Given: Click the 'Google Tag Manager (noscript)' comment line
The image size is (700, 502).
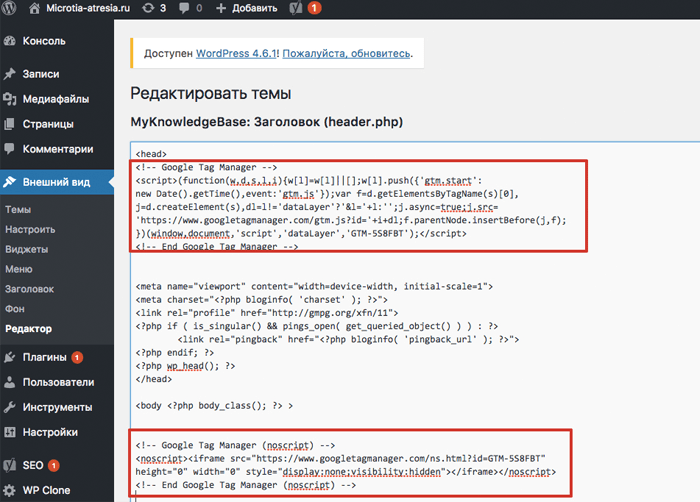Looking at the screenshot, I should (235, 445).
